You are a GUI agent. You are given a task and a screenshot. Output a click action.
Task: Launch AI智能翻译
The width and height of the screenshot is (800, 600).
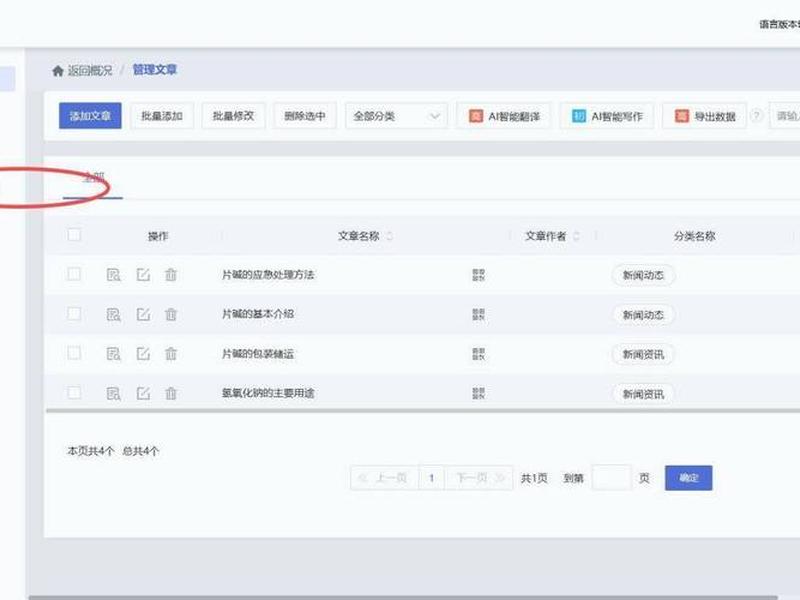504,116
